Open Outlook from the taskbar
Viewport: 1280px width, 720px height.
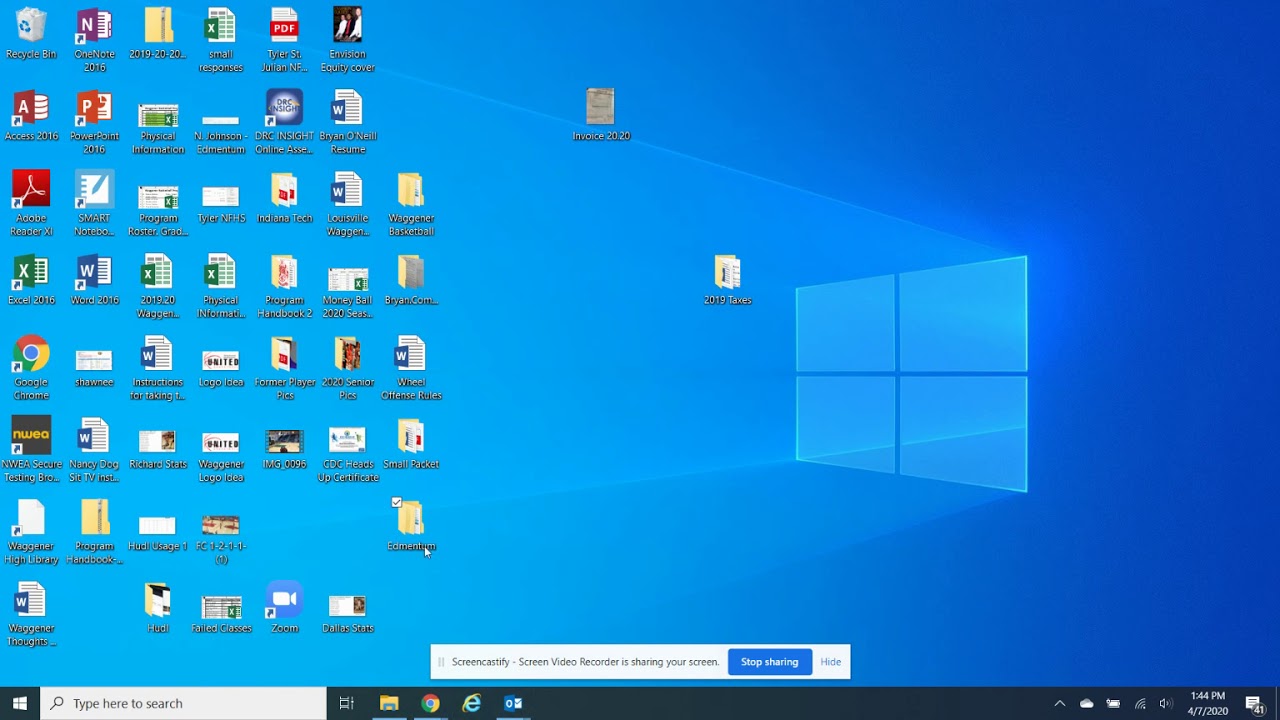point(513,703)
